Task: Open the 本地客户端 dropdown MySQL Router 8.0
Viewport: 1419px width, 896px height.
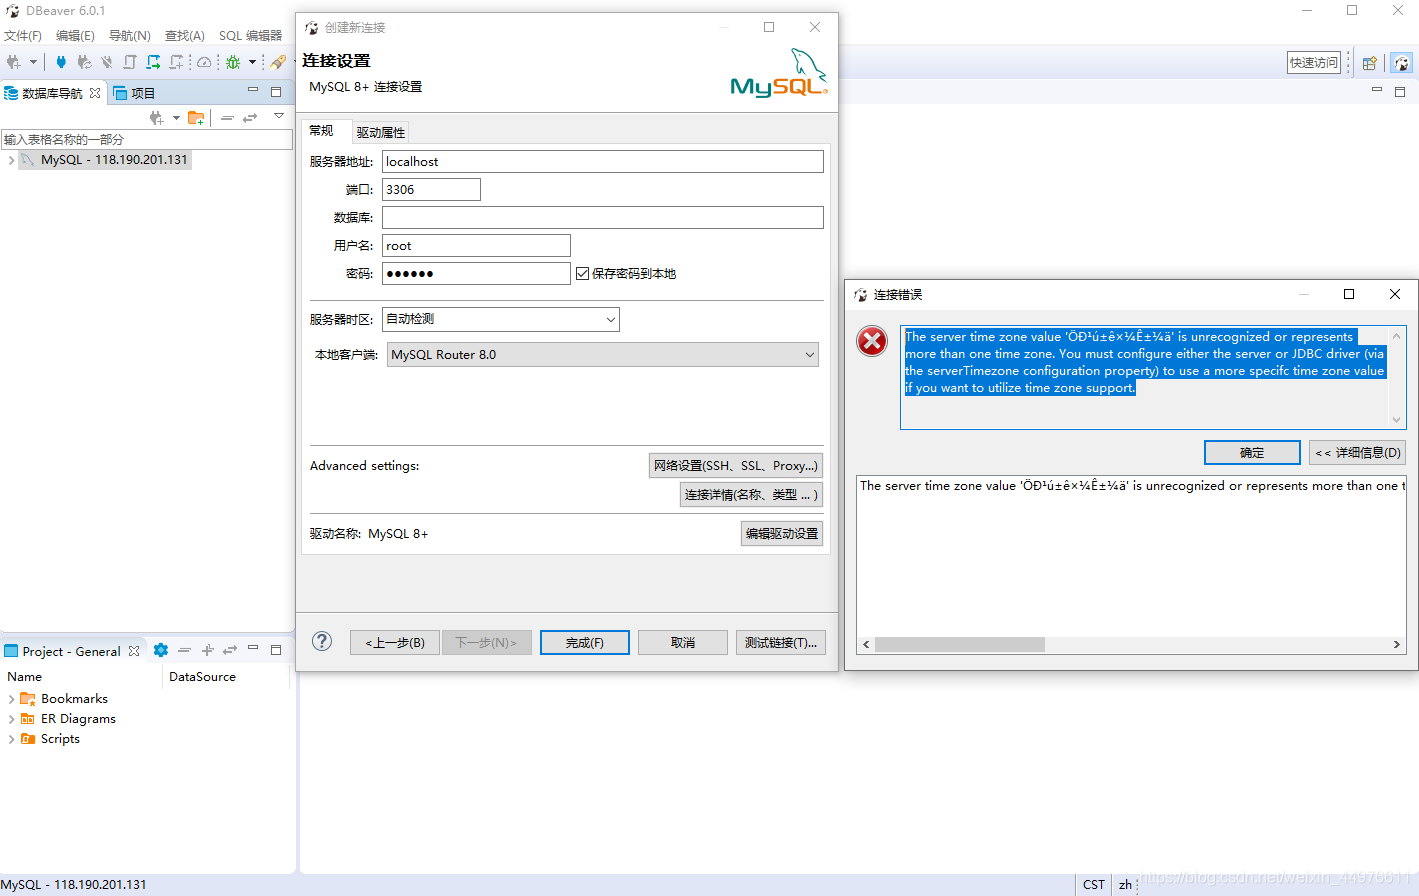Action: (x=603, y=354)
